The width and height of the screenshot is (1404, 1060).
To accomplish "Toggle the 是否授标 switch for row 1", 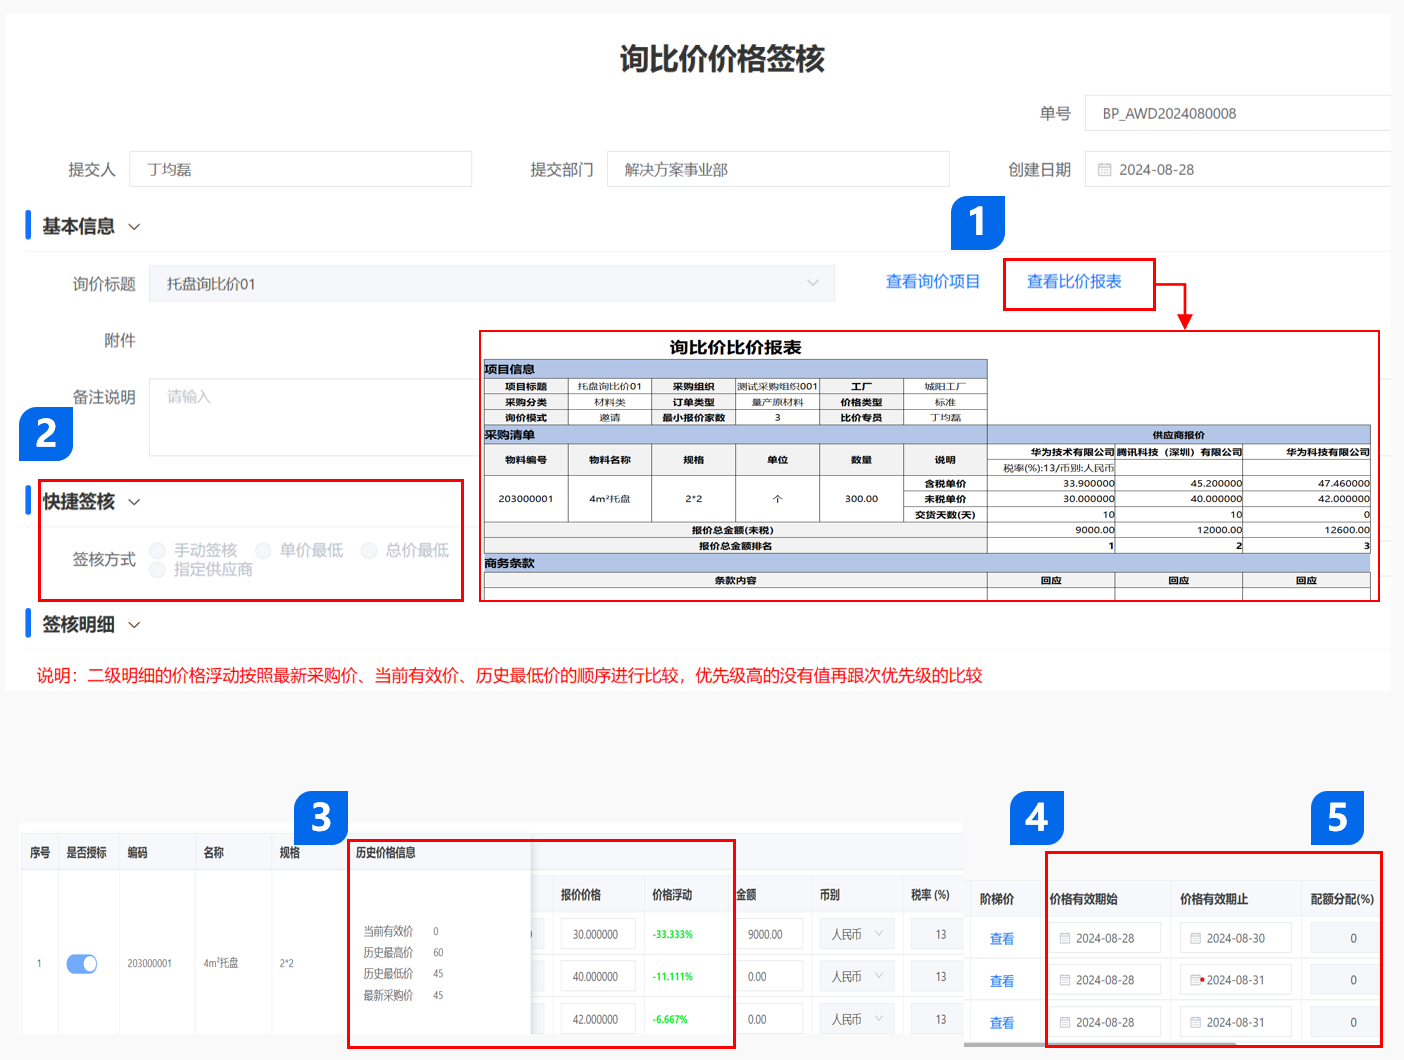I will click(x=82, y=963).
